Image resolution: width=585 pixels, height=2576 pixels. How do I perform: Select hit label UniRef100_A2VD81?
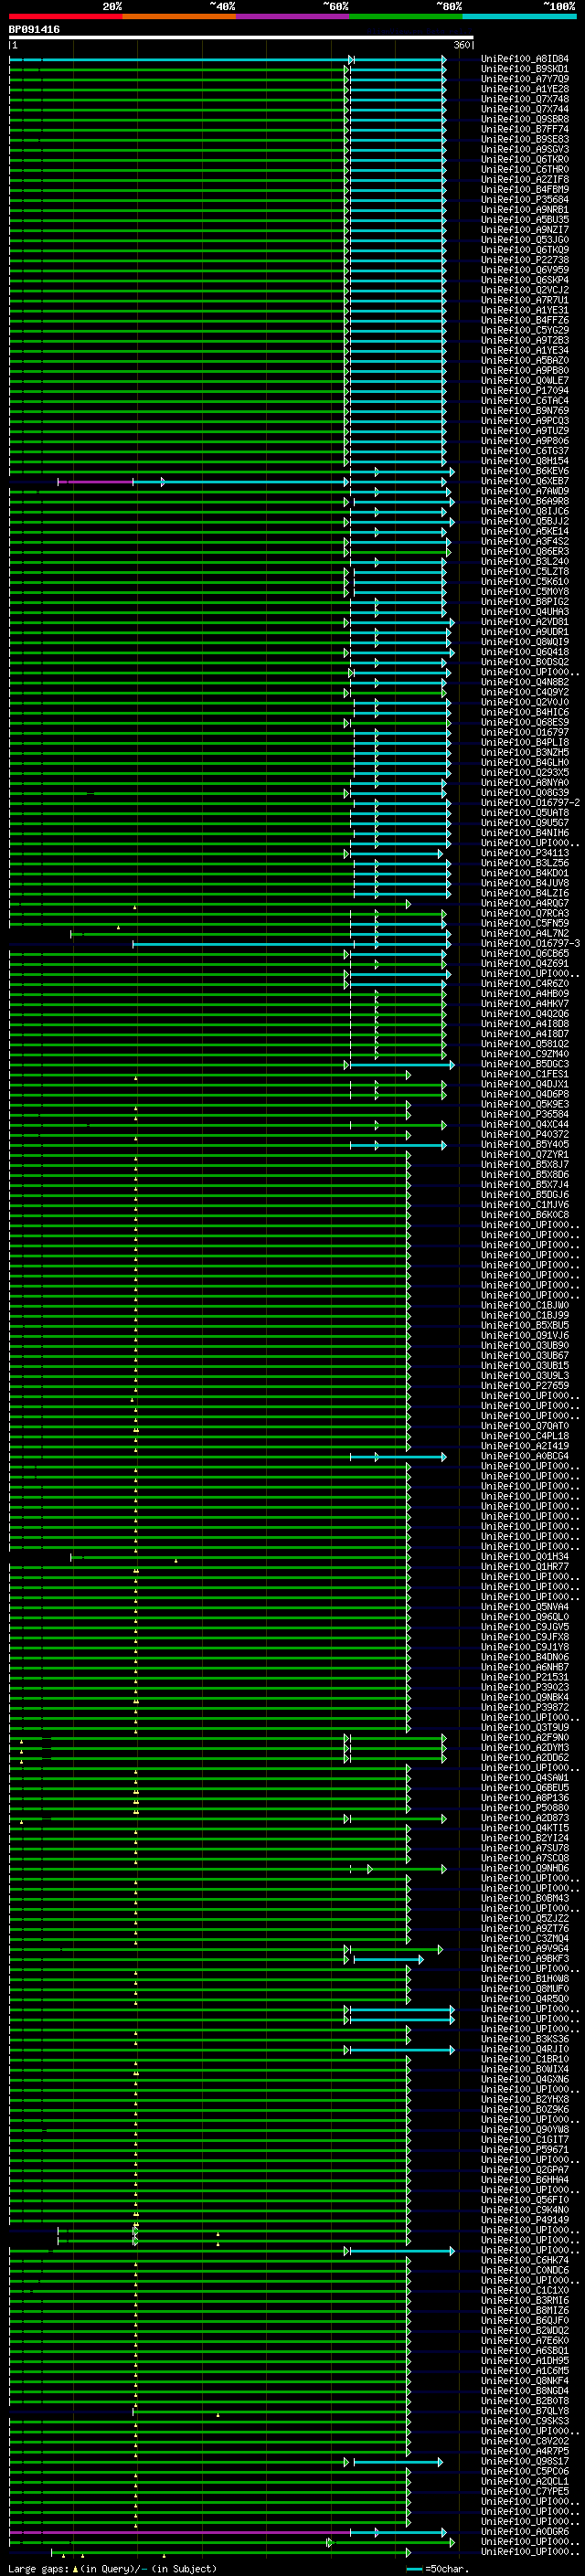(525, 622)
